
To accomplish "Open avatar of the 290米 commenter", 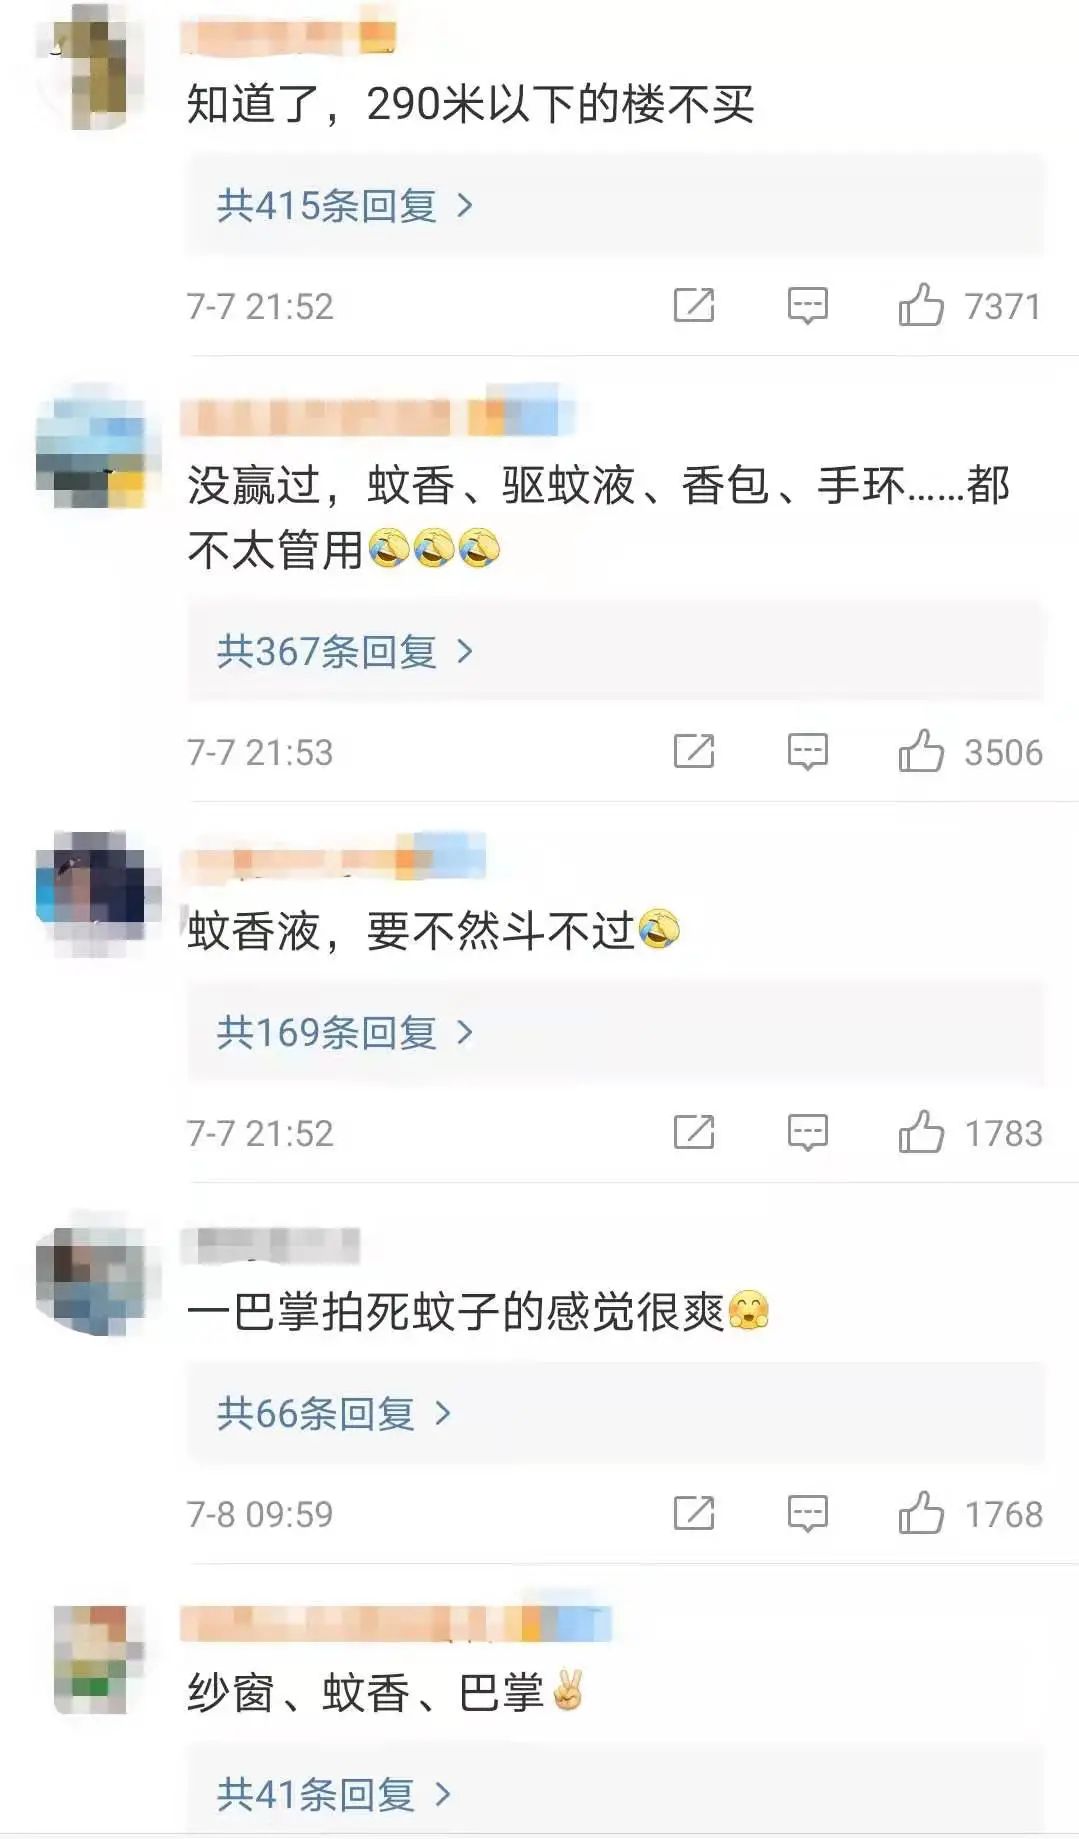I will (x=92, y=68).
